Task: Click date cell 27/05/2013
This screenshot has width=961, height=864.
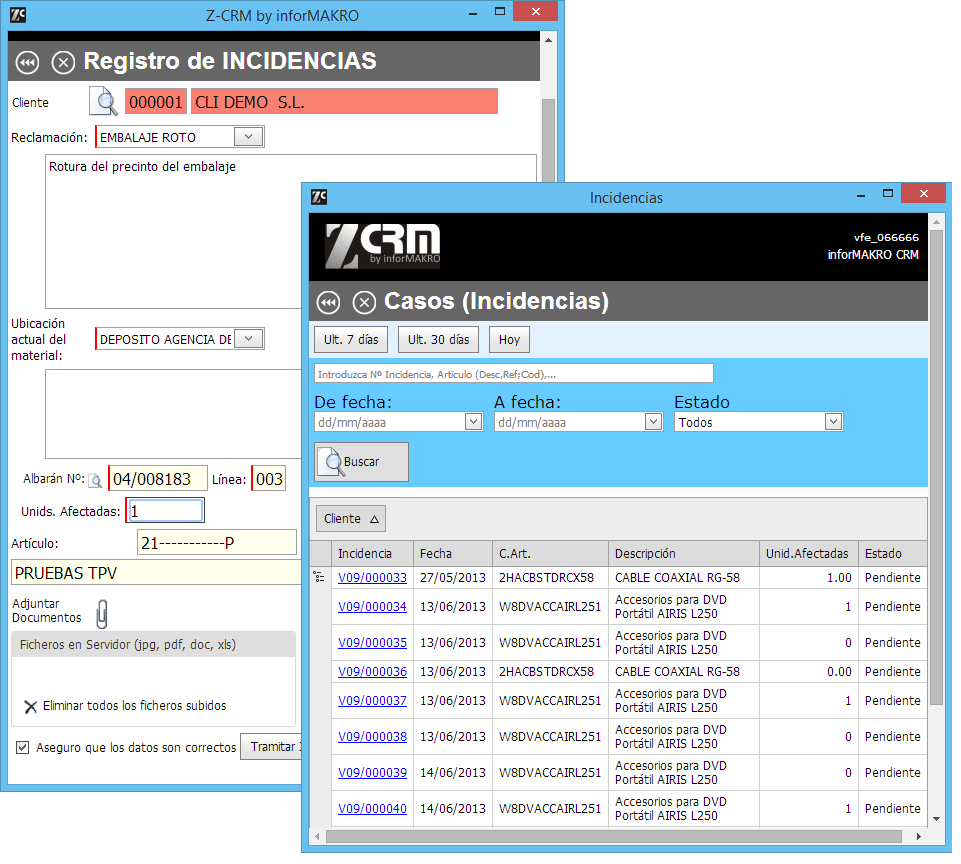Action: tap(453, 578)
